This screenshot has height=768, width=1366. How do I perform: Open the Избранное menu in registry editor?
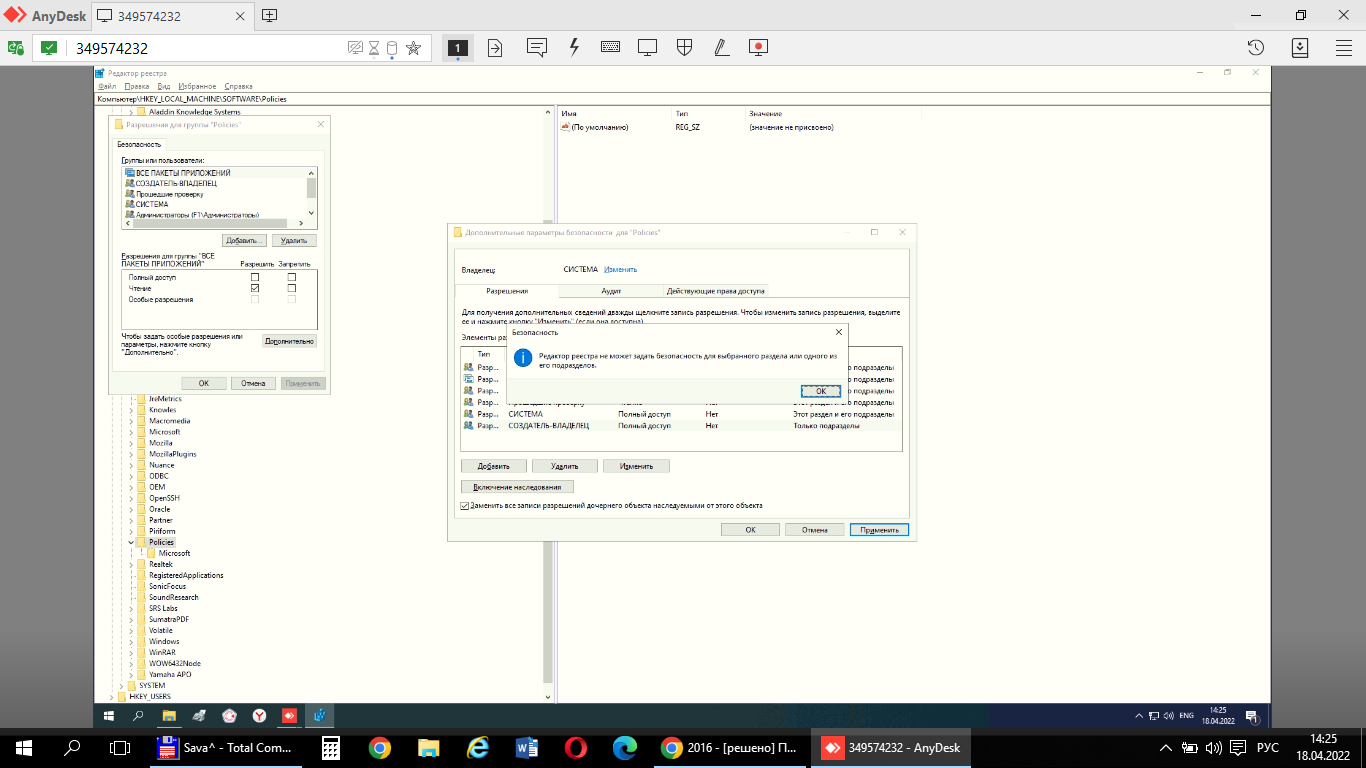[199, 87]
